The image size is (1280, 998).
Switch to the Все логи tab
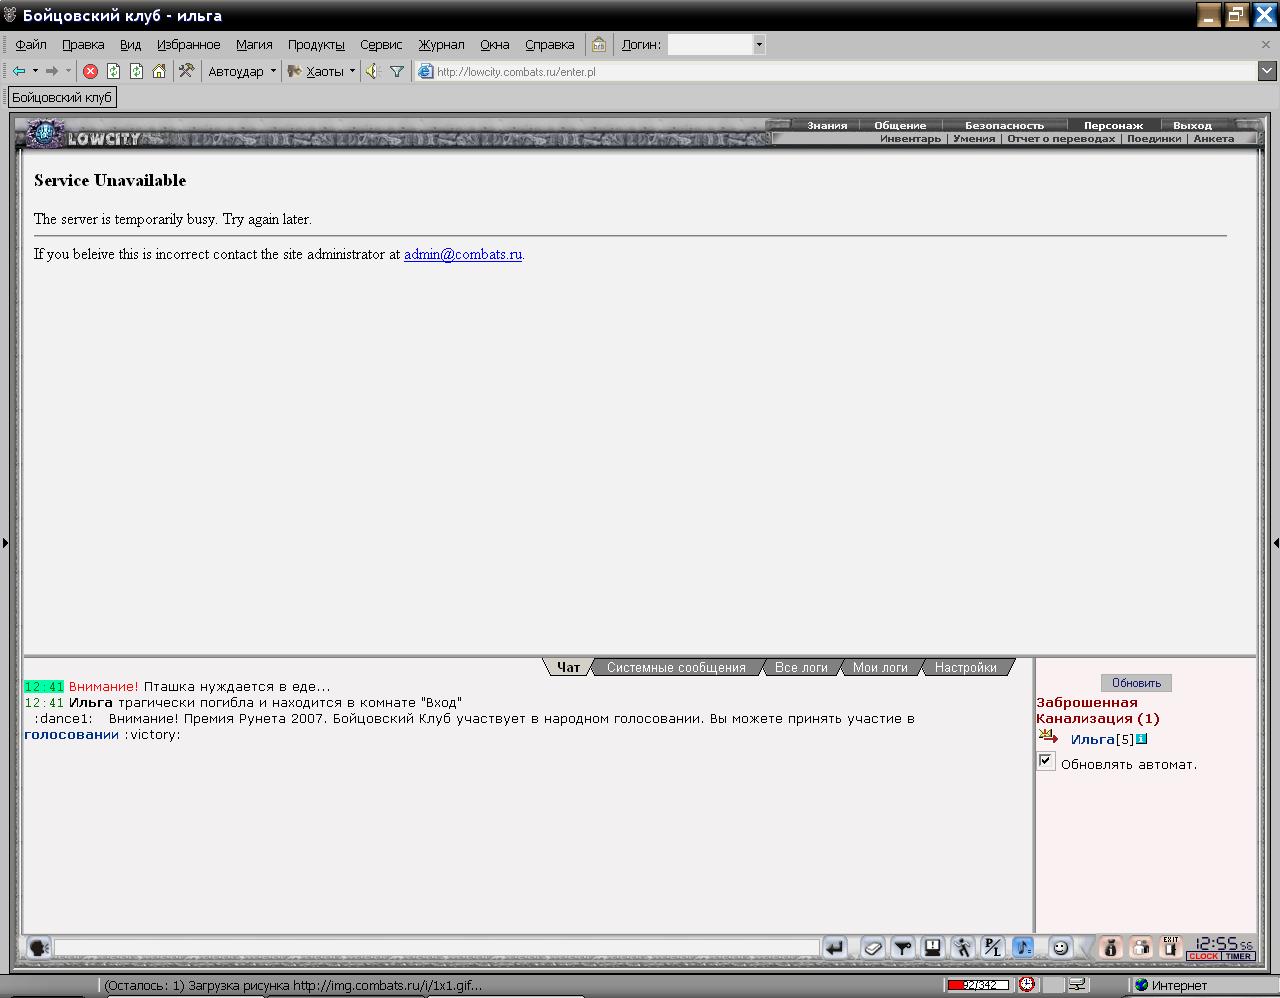click(801, 667)
